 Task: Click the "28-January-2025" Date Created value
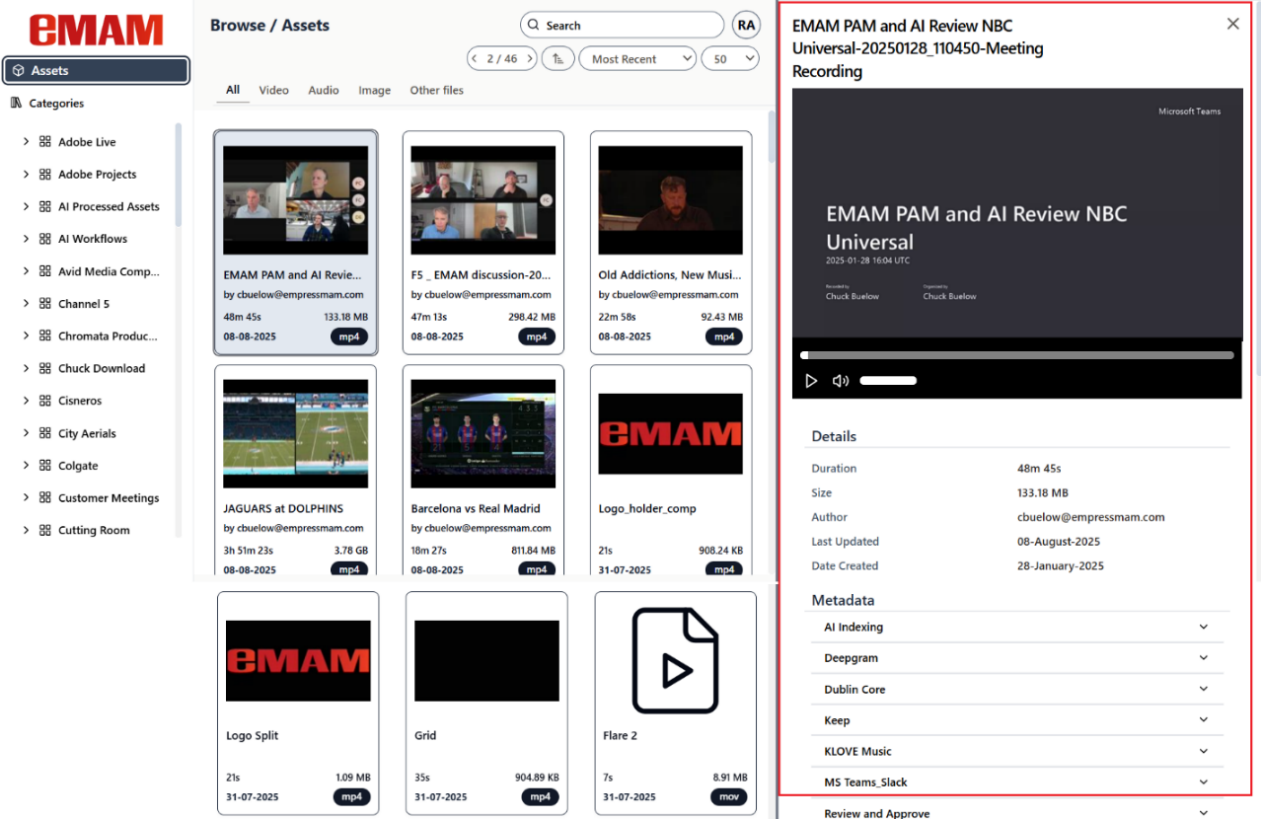point(1058,566)
